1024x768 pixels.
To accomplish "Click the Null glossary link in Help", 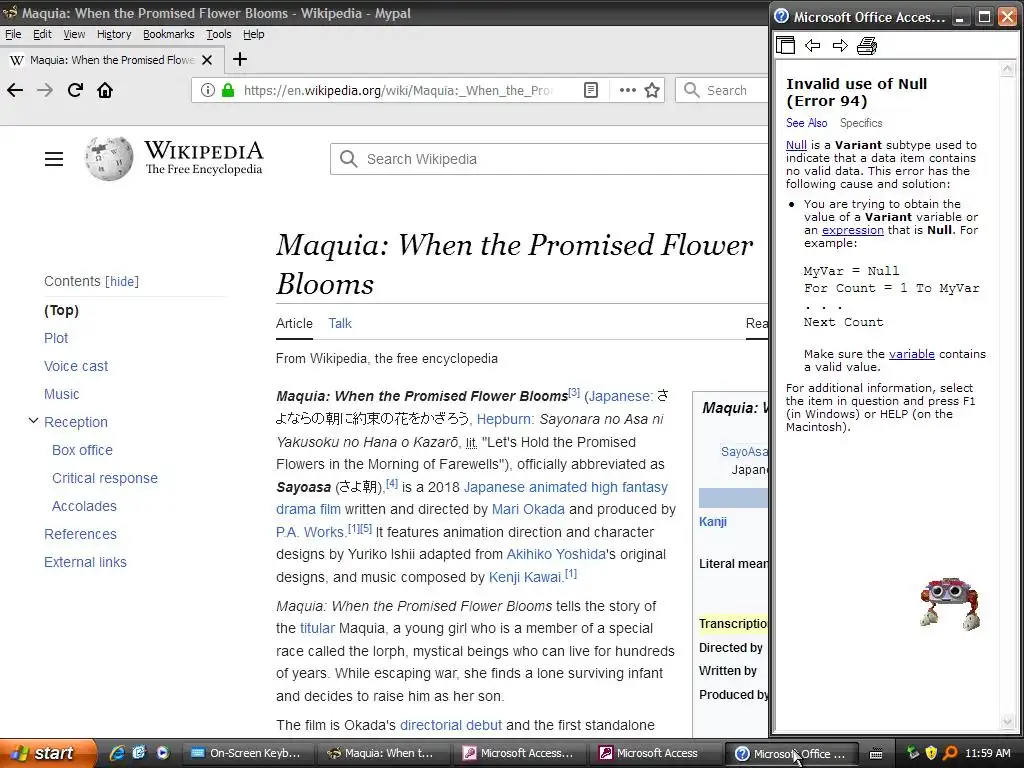I will (x=796, y=145).
